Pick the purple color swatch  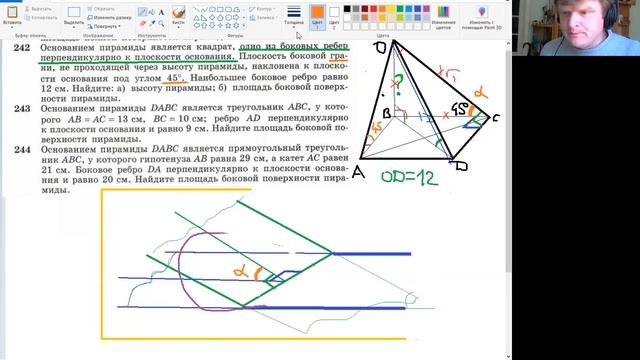pos(427,9)
